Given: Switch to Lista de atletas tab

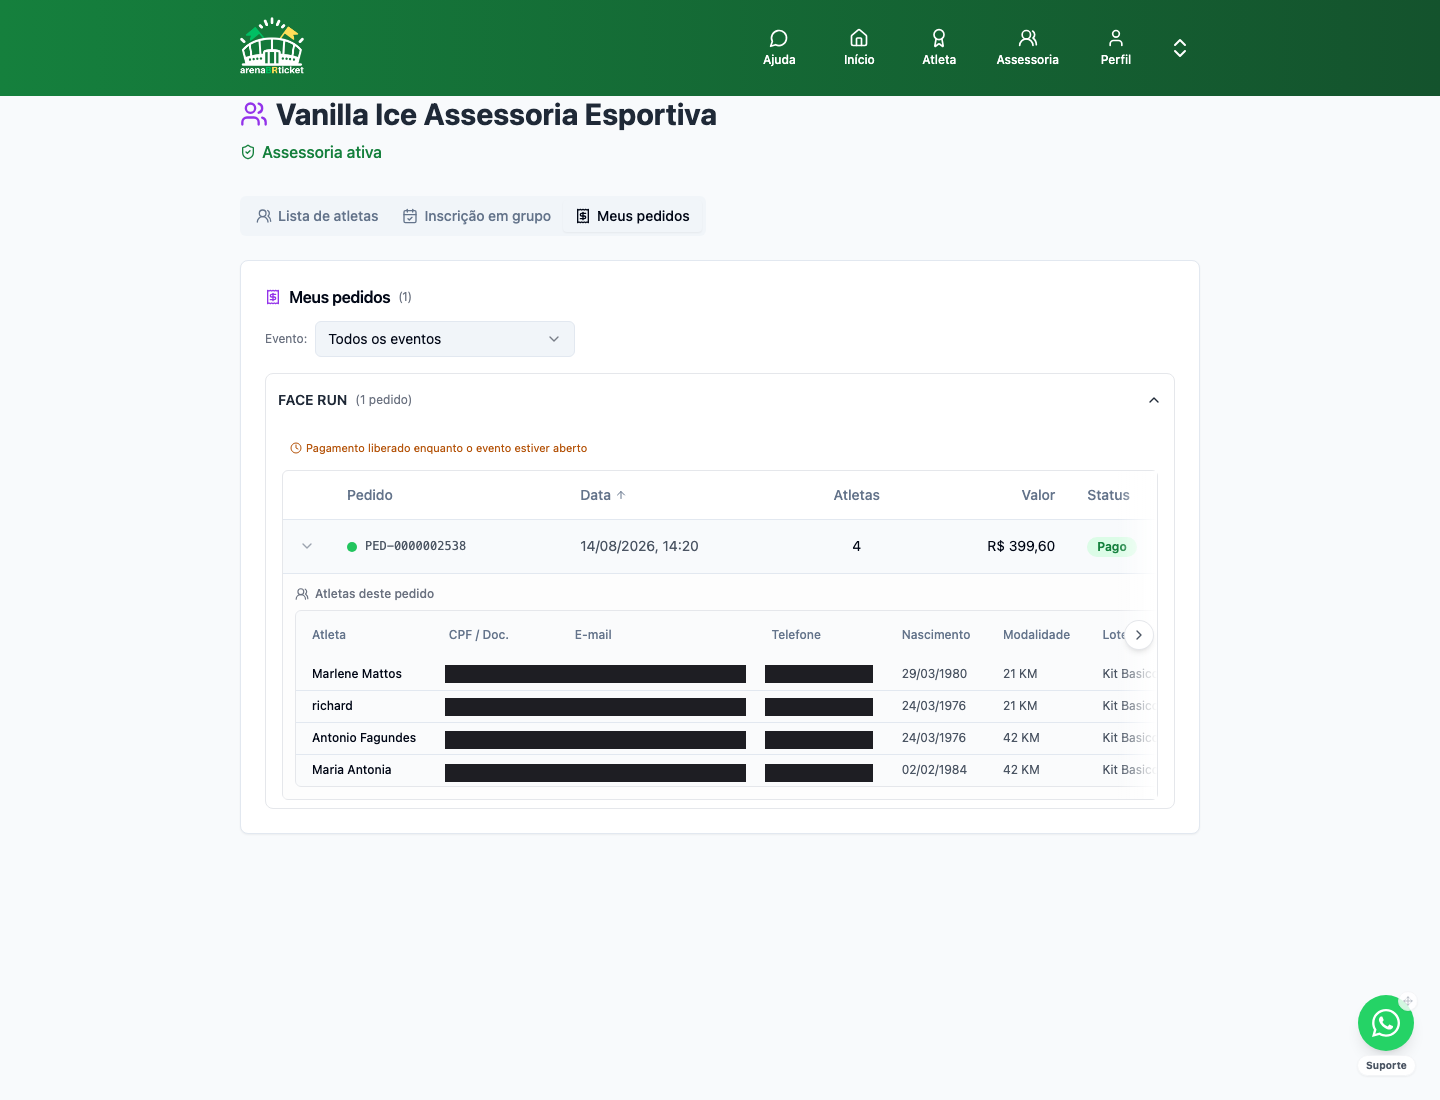Looking at the screenshot, I should coord(317,216).
